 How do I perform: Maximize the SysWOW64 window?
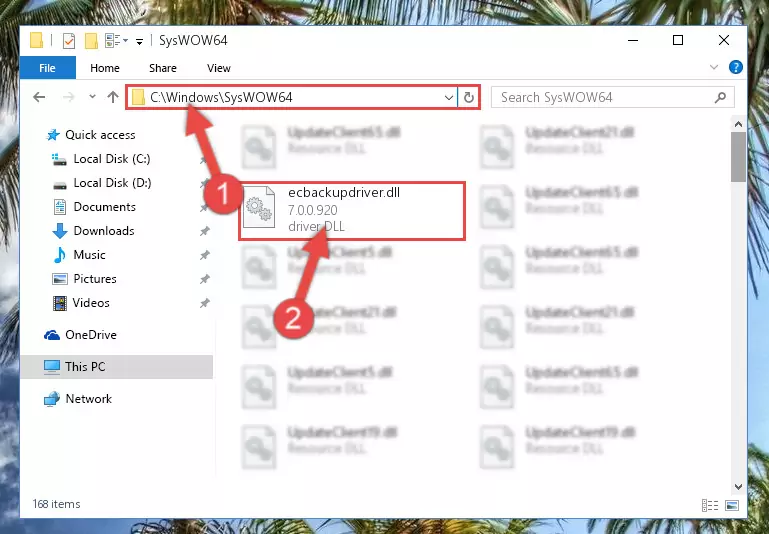(678, 40)
